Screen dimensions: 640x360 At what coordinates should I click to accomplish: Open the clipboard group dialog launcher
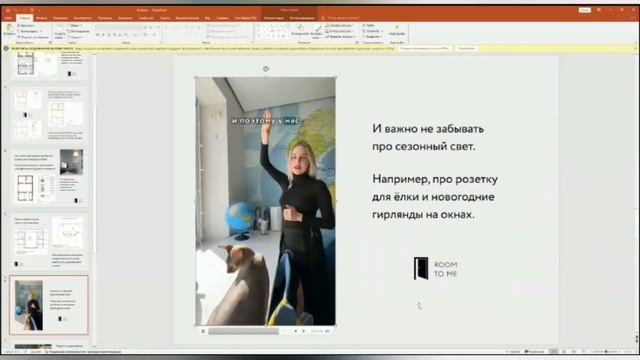(x=50, y=42)
